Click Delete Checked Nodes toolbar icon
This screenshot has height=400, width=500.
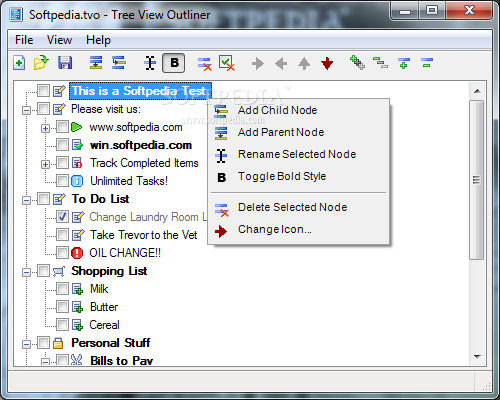[x=227, y=63]
